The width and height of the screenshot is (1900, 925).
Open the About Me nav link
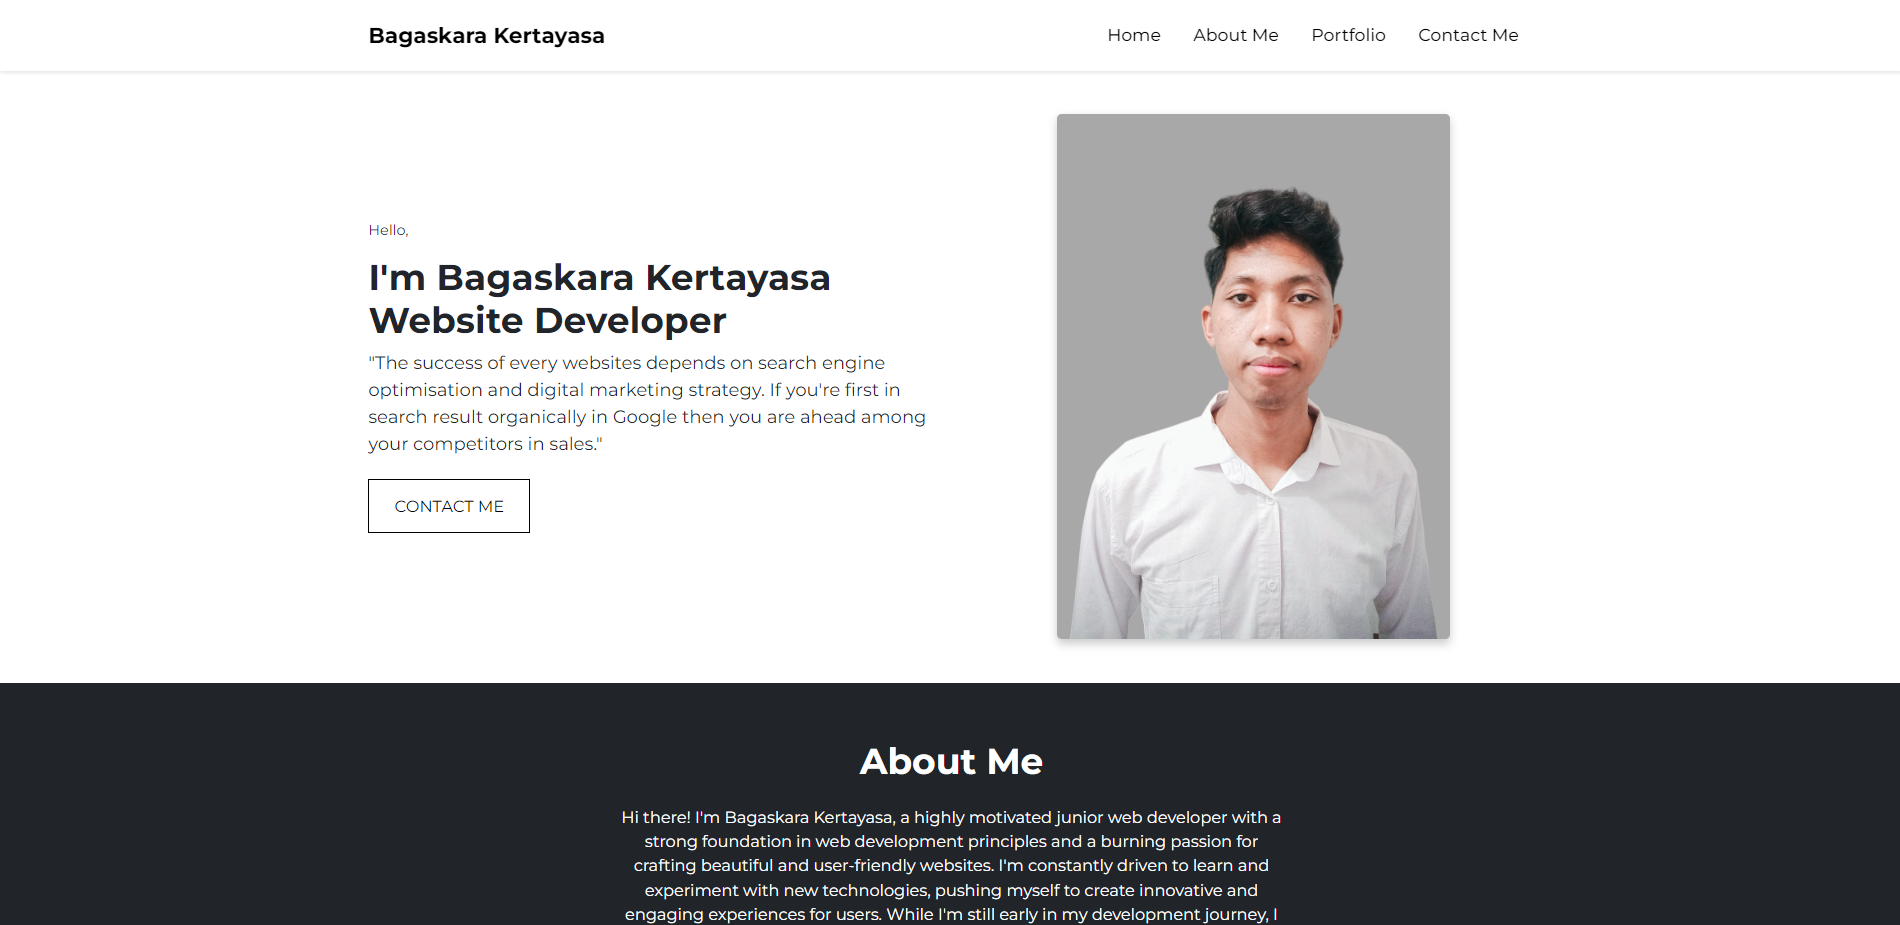click(1236, 35)
